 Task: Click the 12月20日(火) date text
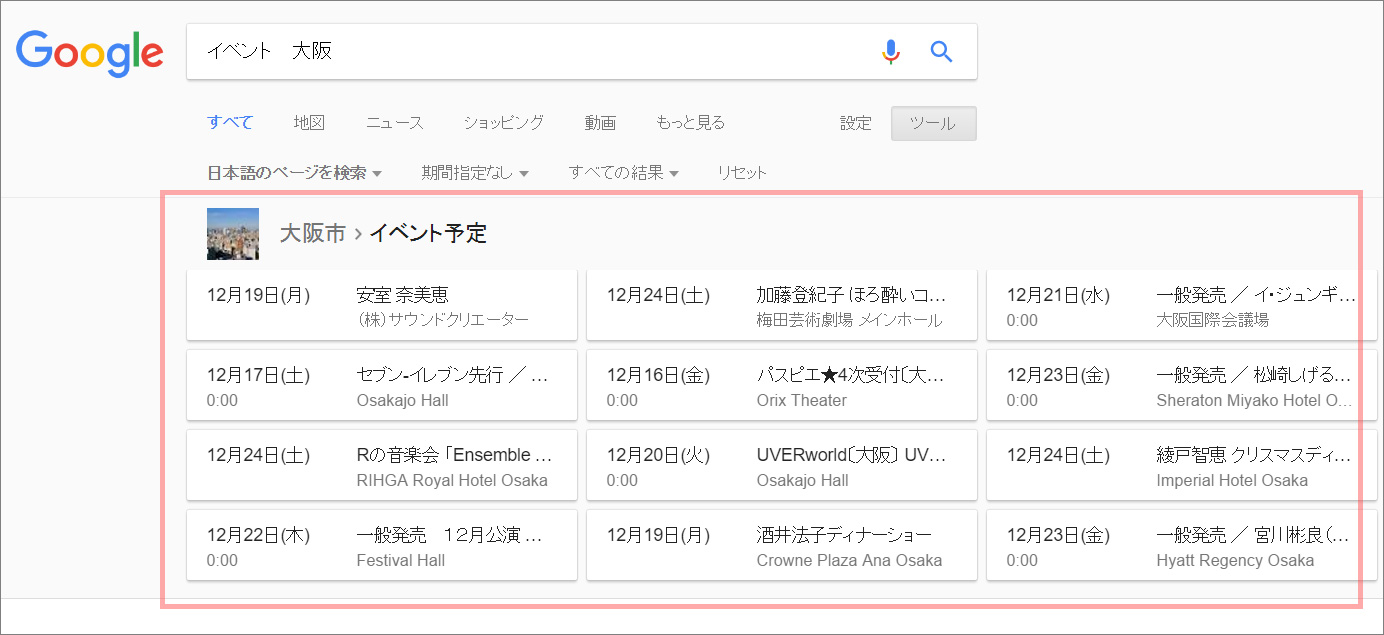658,455
